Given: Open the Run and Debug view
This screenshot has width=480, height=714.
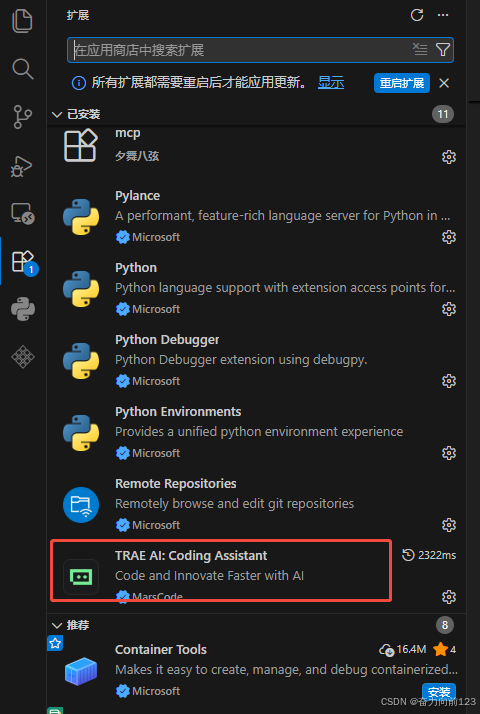Looking at the screenshot, I should [22, 166].
